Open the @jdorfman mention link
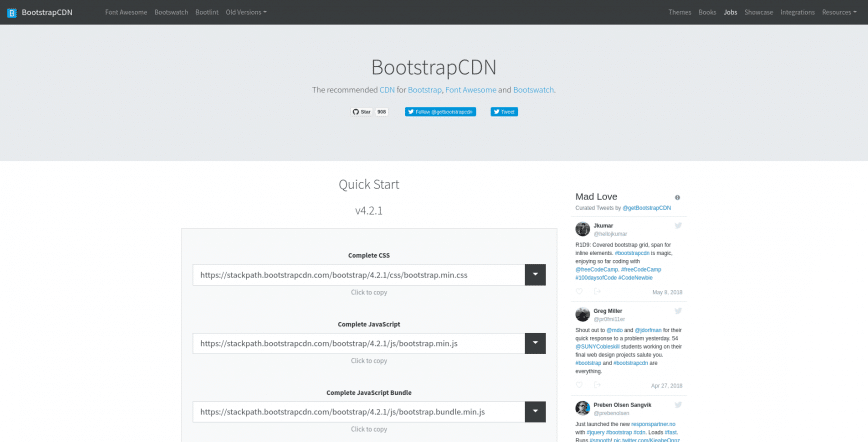Image resolution: width=868 pixels, height=442 pixels. [648, 330]
